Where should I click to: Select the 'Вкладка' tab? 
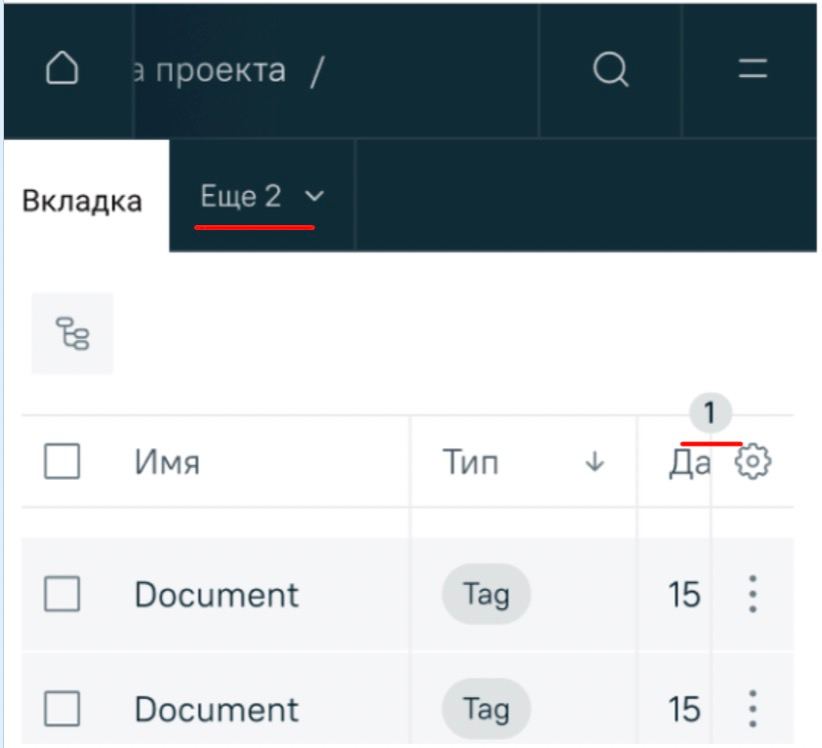82,200
